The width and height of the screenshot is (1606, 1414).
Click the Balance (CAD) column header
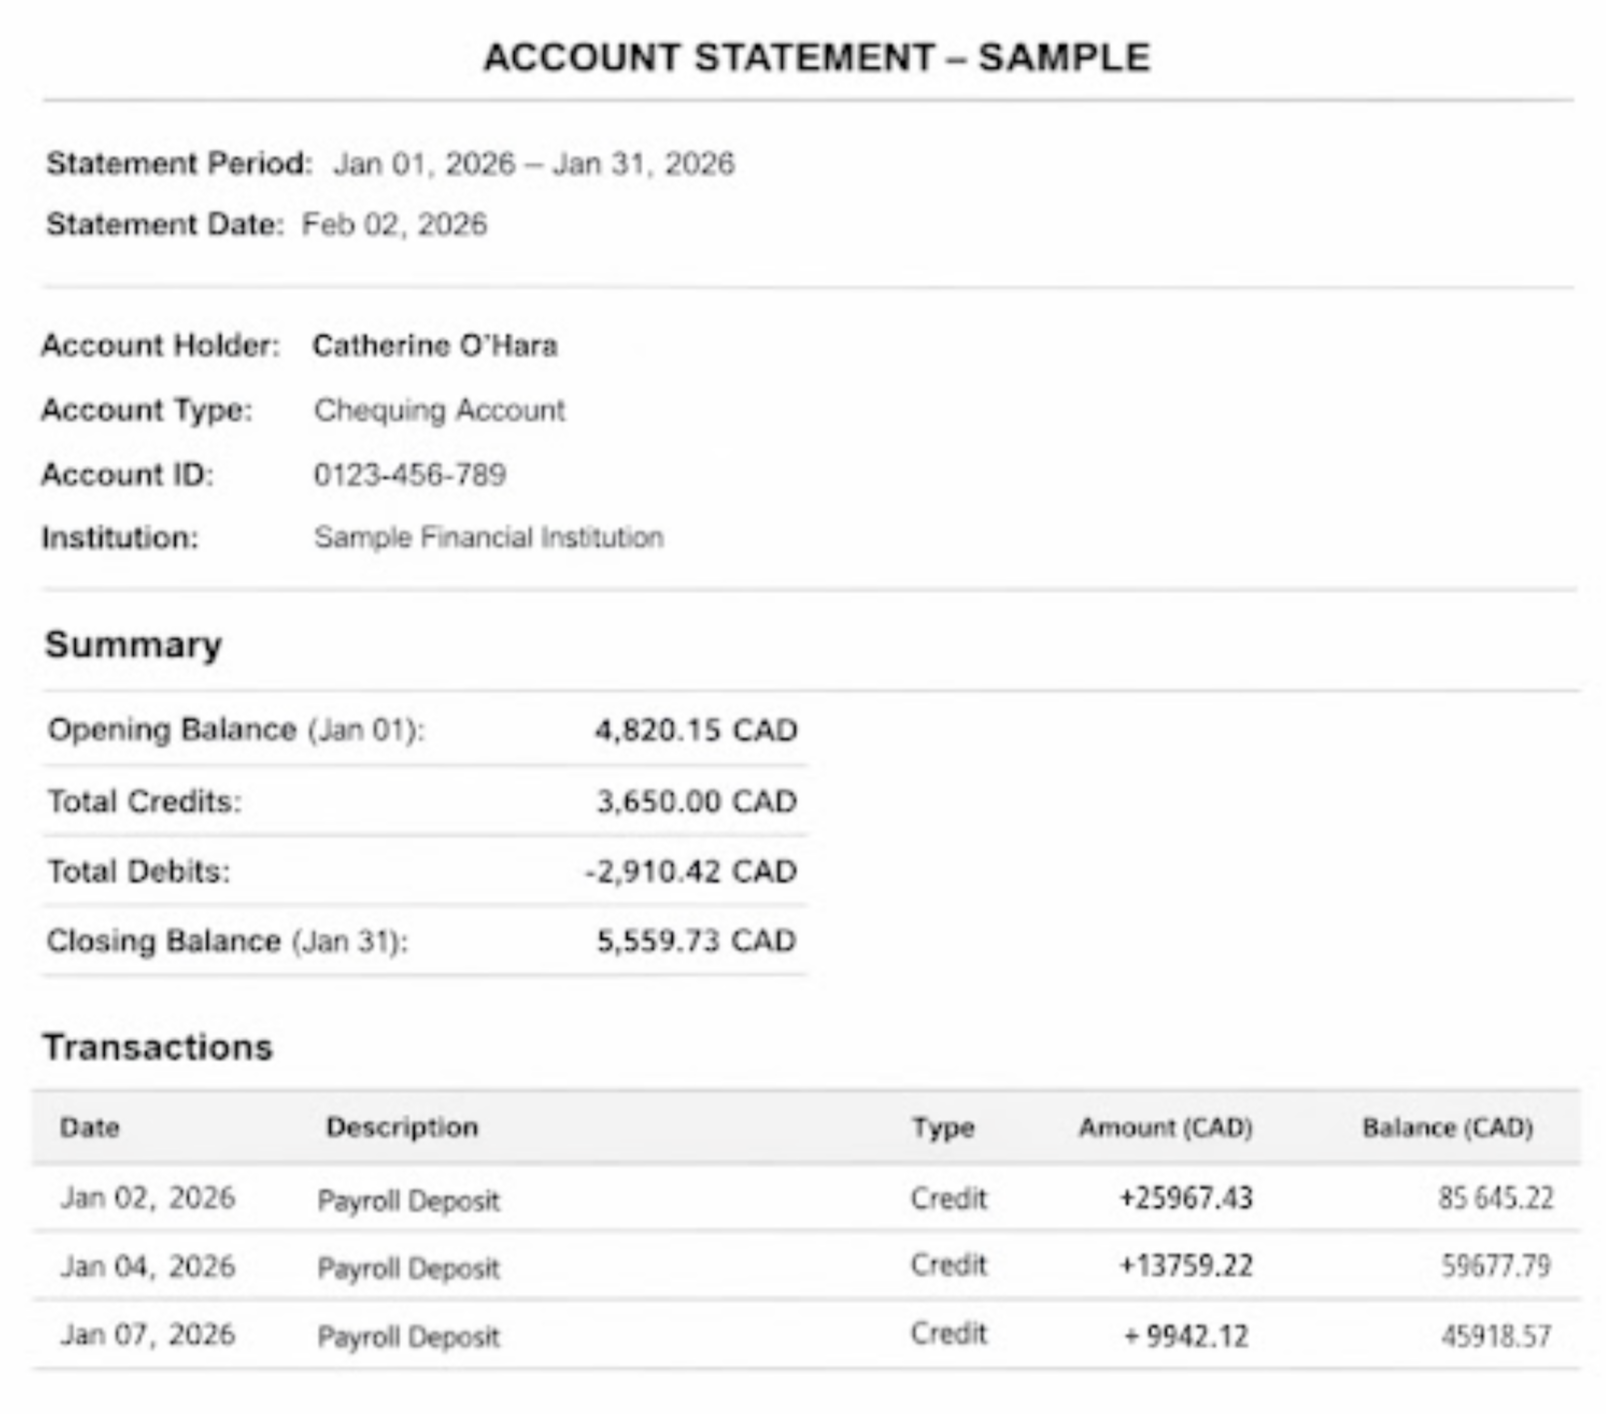1447,1127
